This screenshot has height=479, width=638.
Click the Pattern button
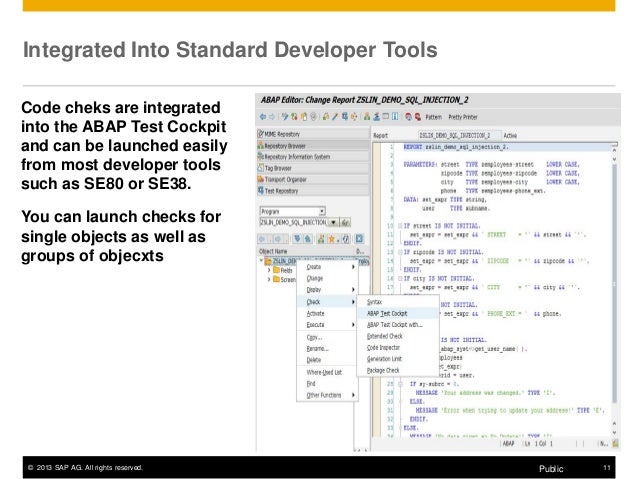coord(433,117)
